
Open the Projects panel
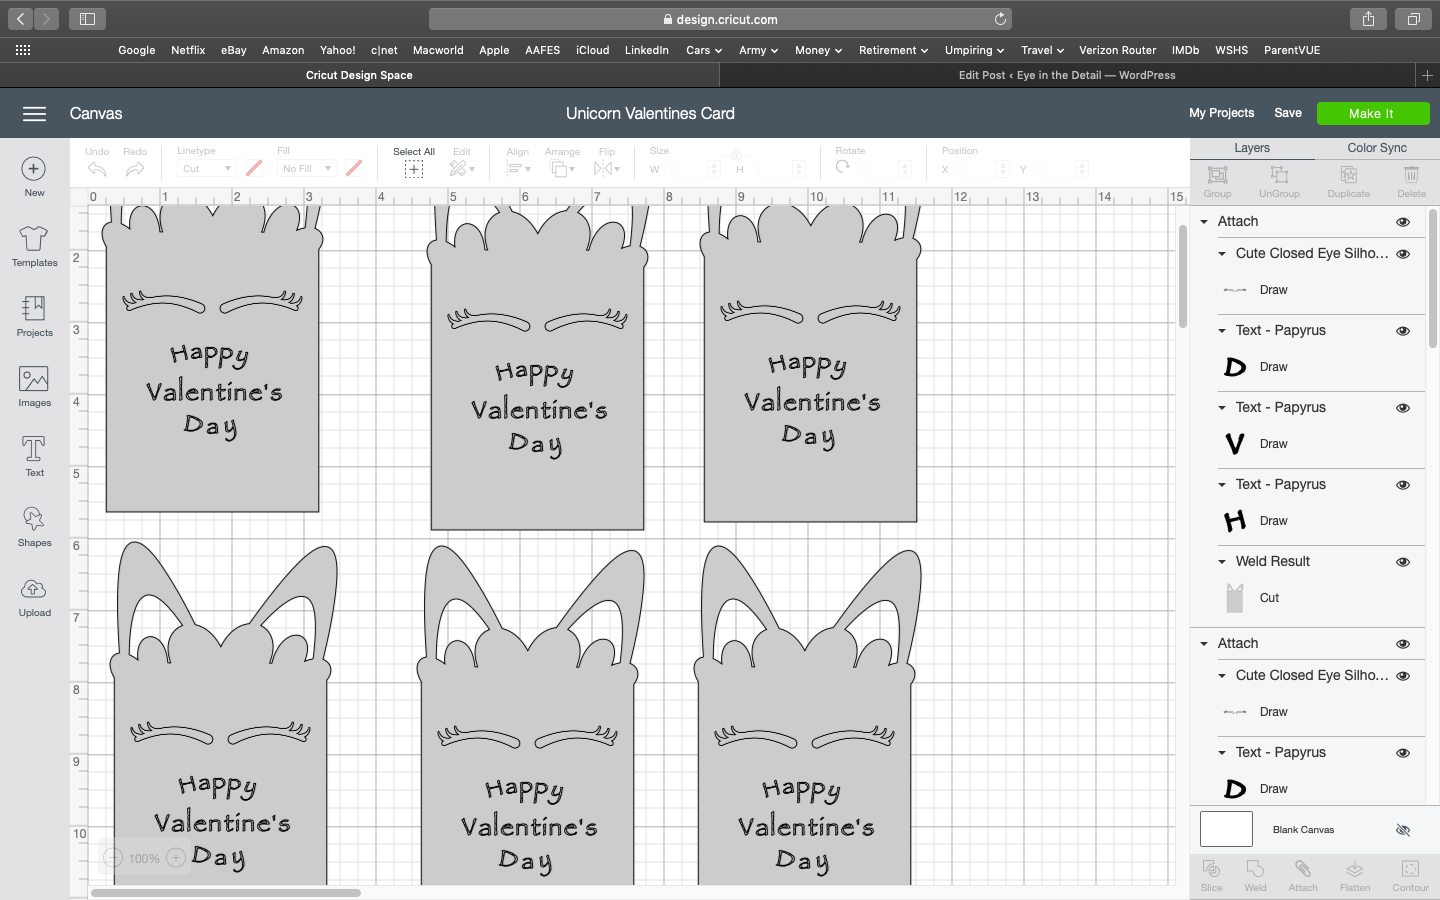point(34,316)
